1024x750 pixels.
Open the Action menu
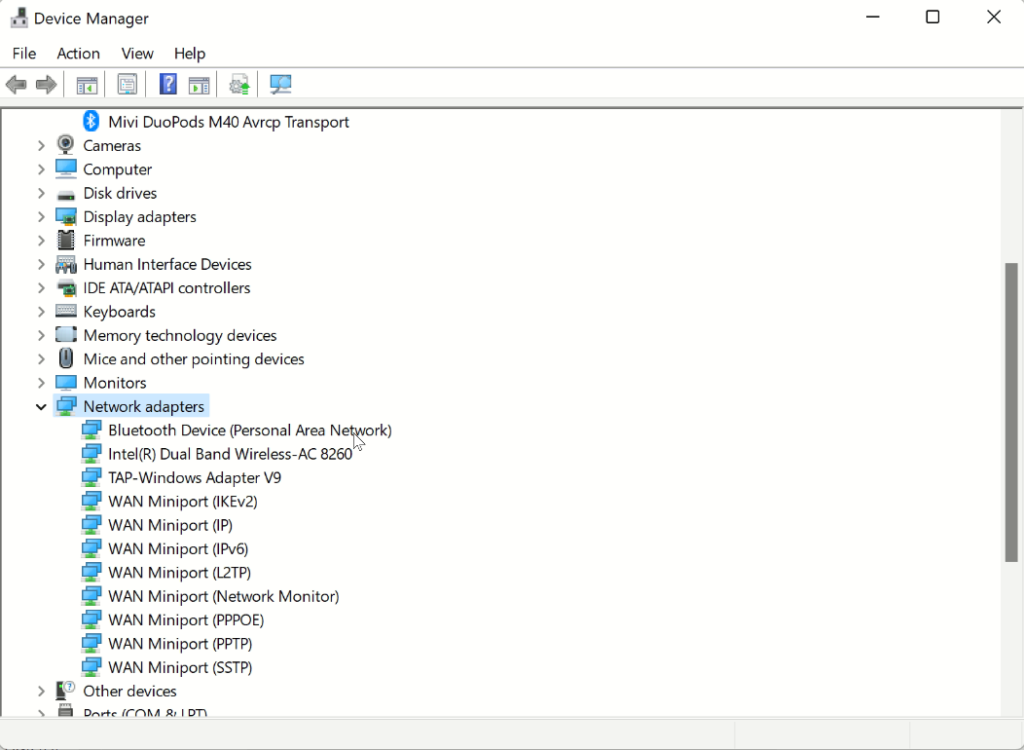click(x=78, y=54)
